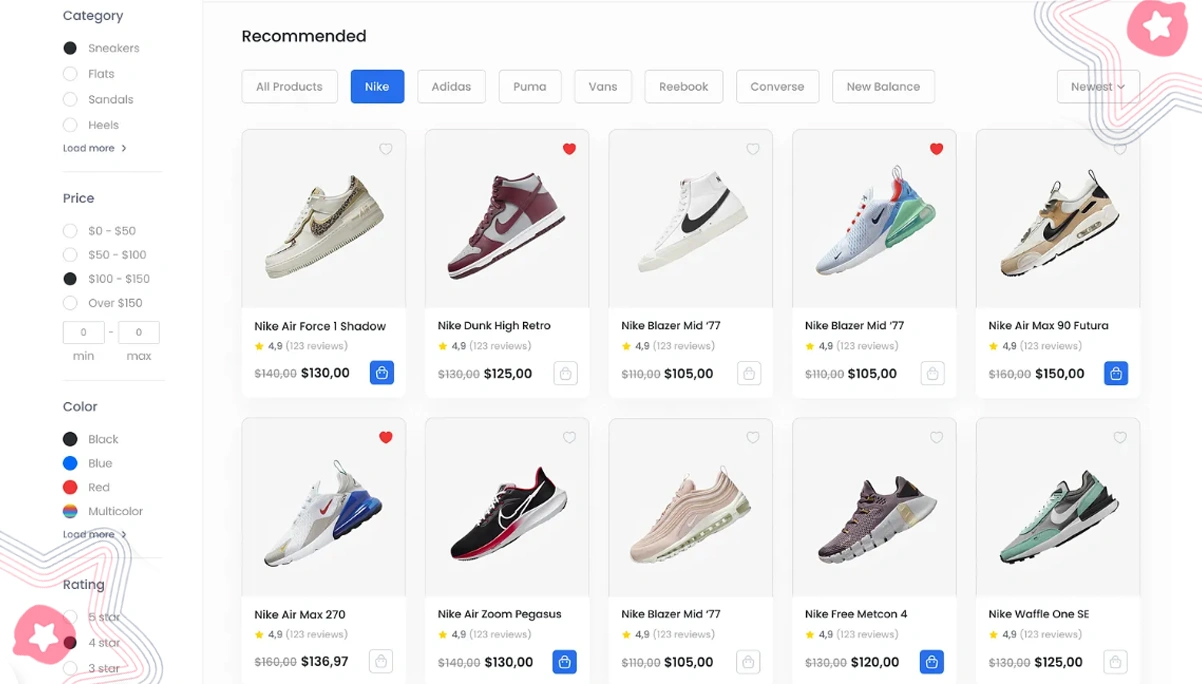Open the Newest sort dropdown

[x=1098, y=87]
